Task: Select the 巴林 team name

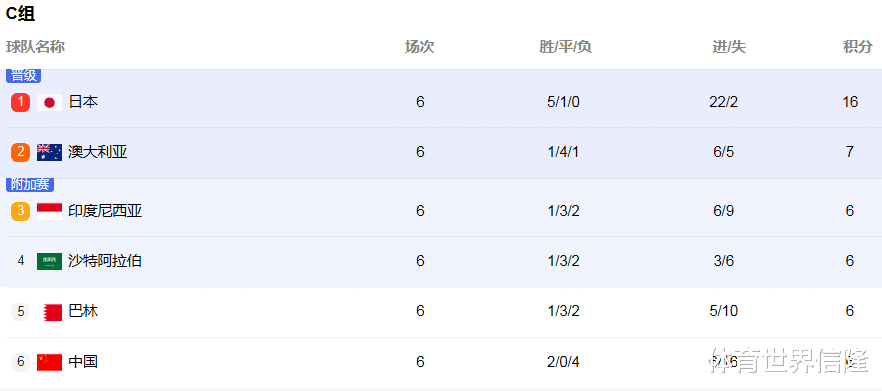Action: click(83, 311)
